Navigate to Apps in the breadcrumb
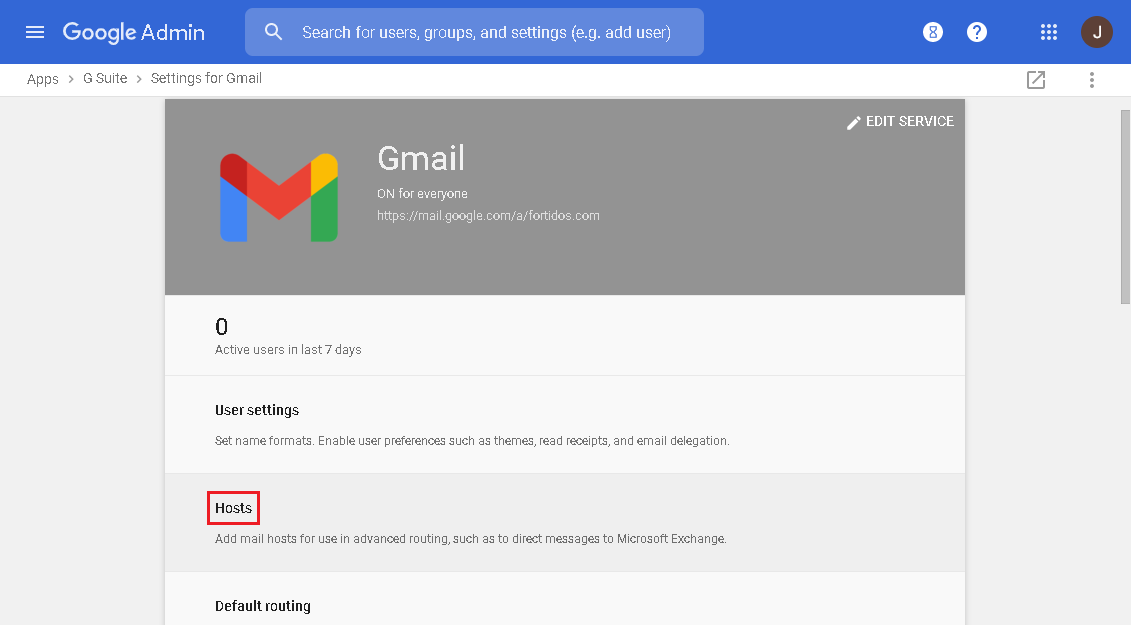The image size is (1131, 625). pos(42,78)
